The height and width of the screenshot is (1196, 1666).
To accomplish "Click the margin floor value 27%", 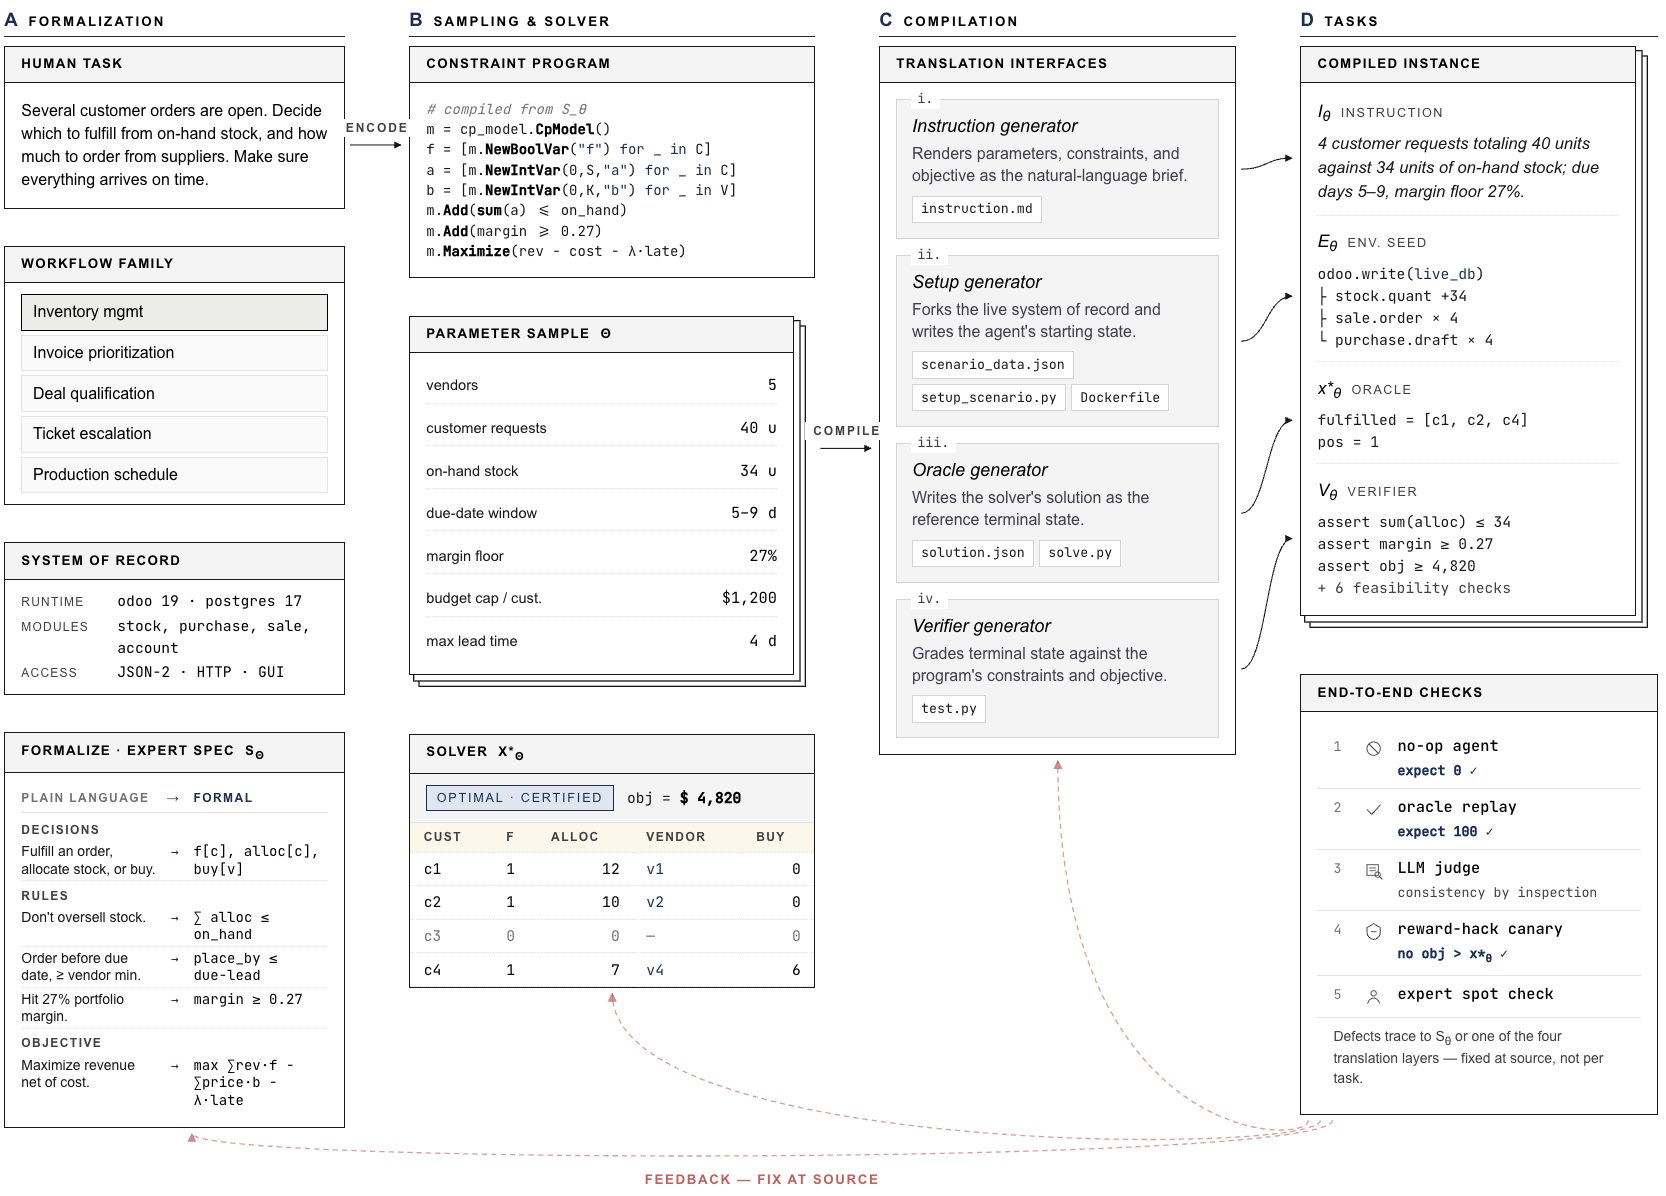I will pyautogui.click(x=763, y=556).
